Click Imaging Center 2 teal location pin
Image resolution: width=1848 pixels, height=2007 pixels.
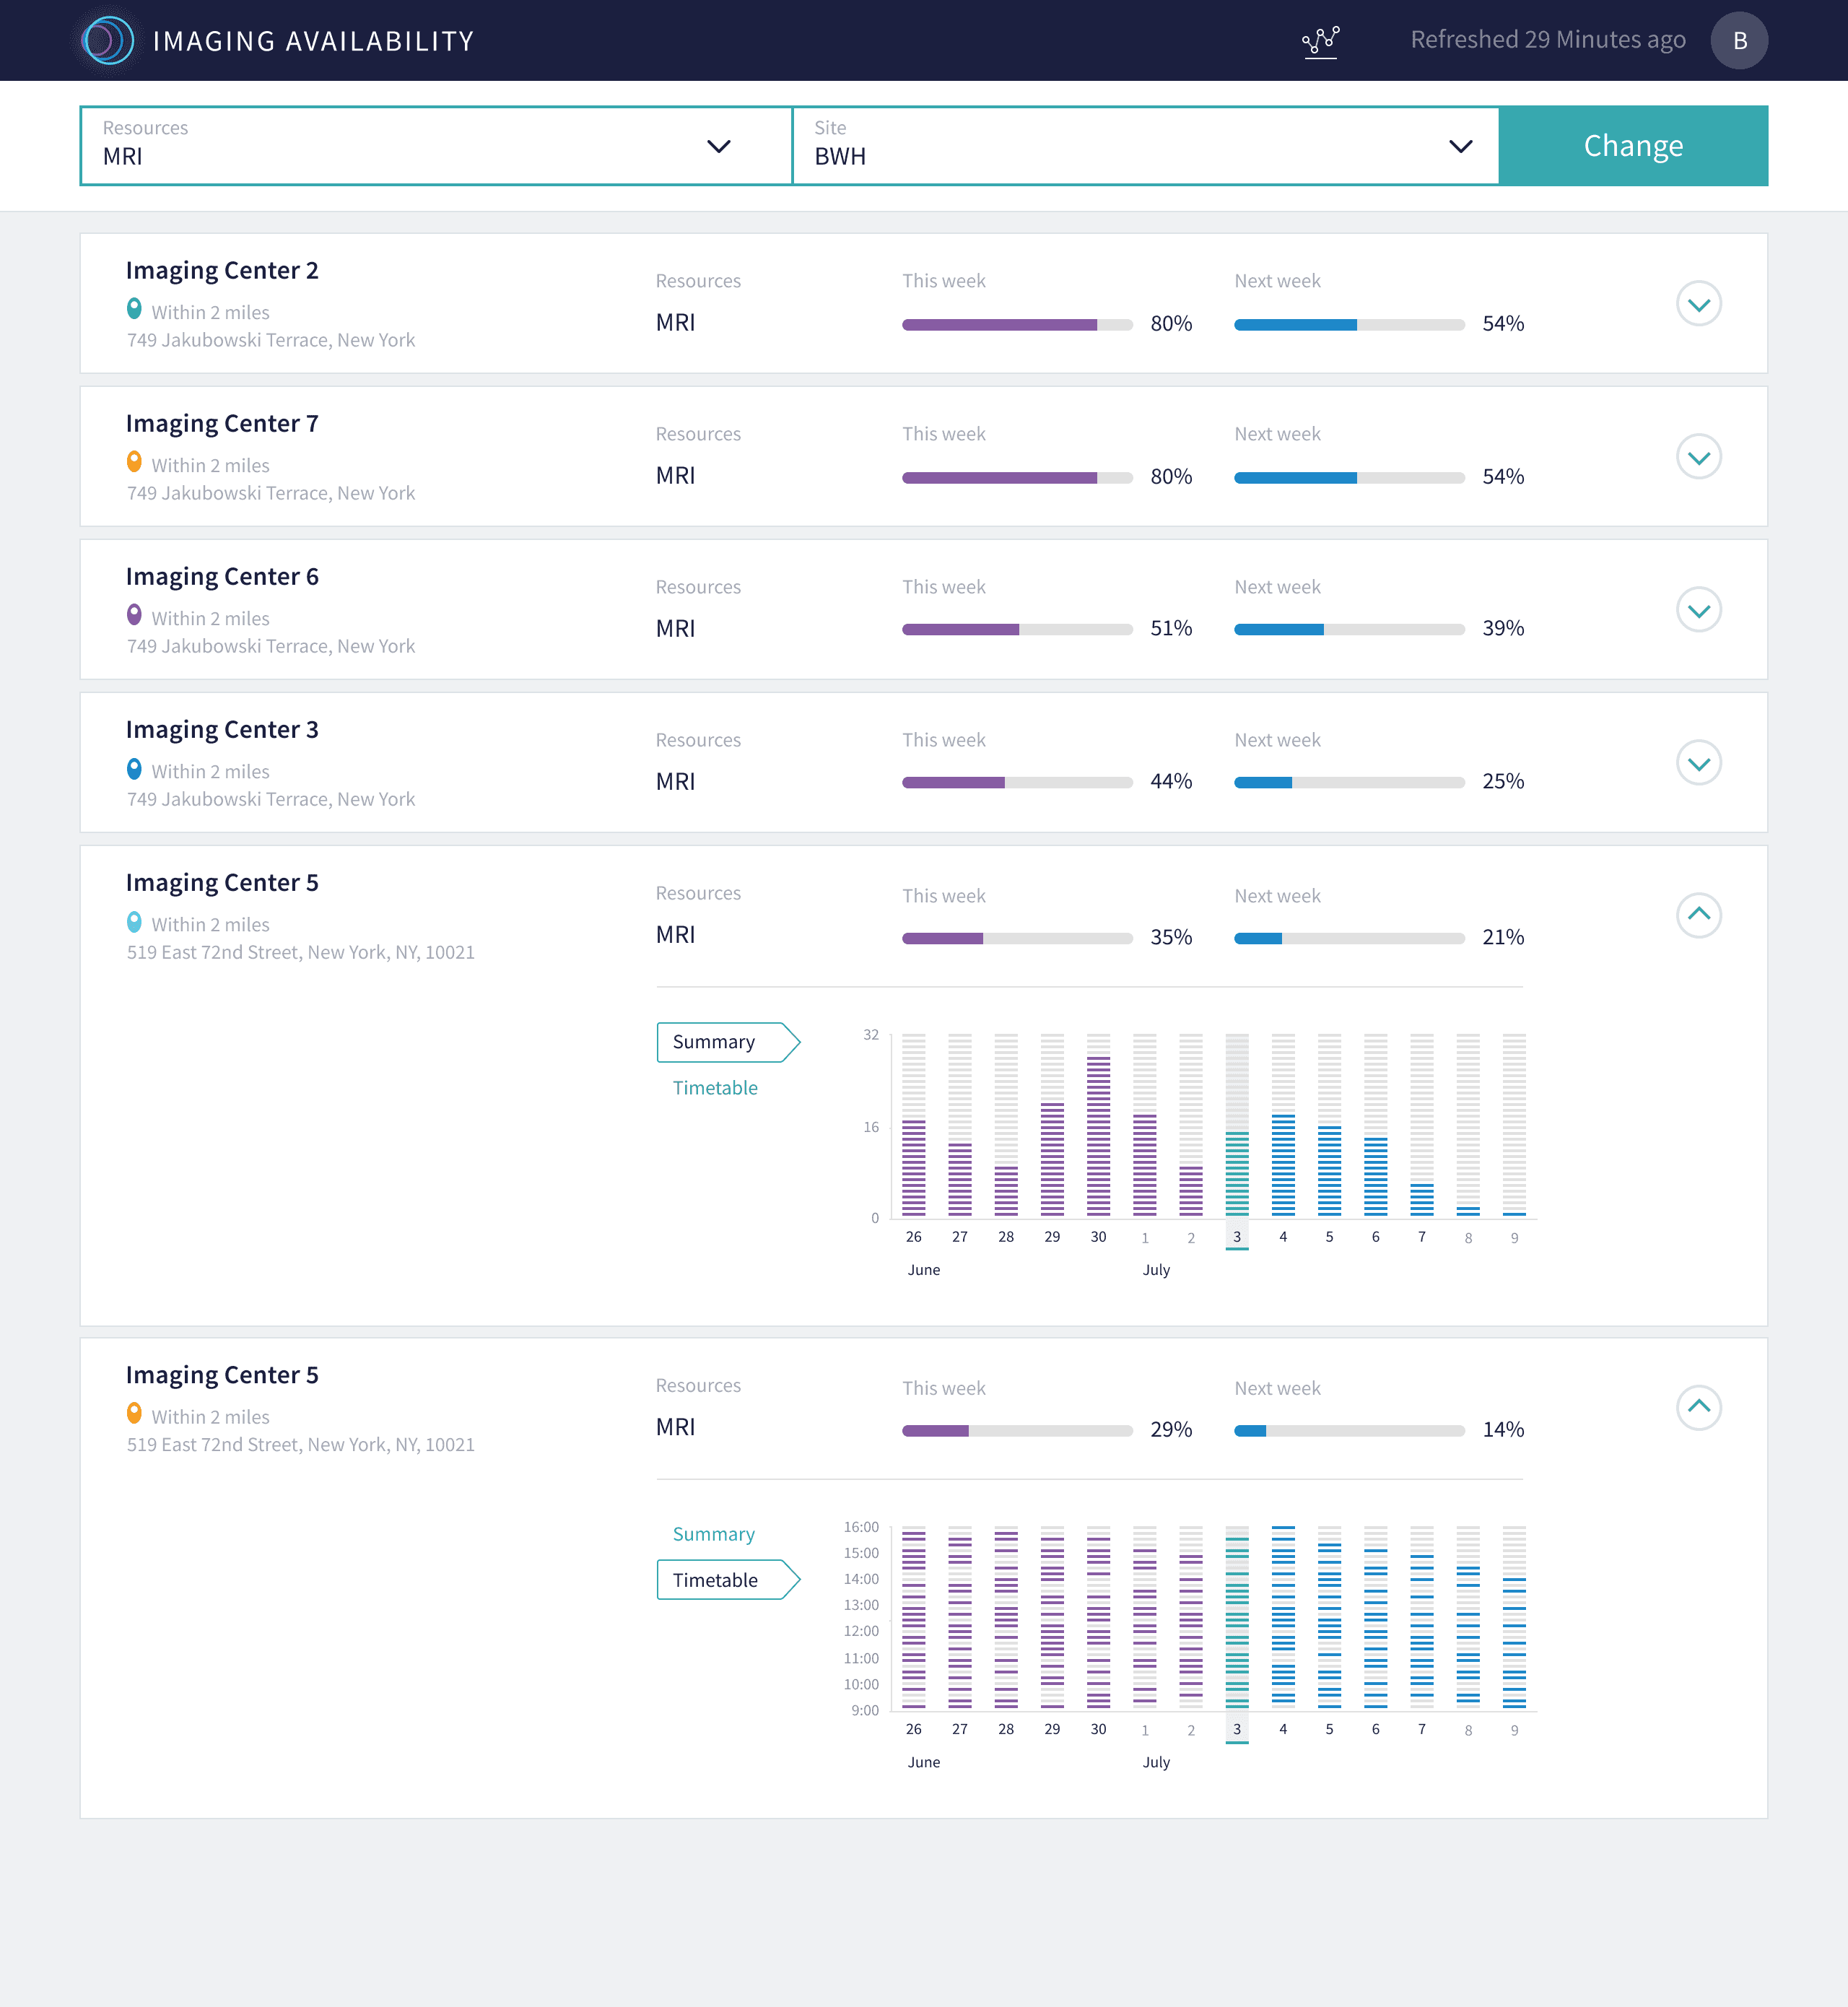134,308
